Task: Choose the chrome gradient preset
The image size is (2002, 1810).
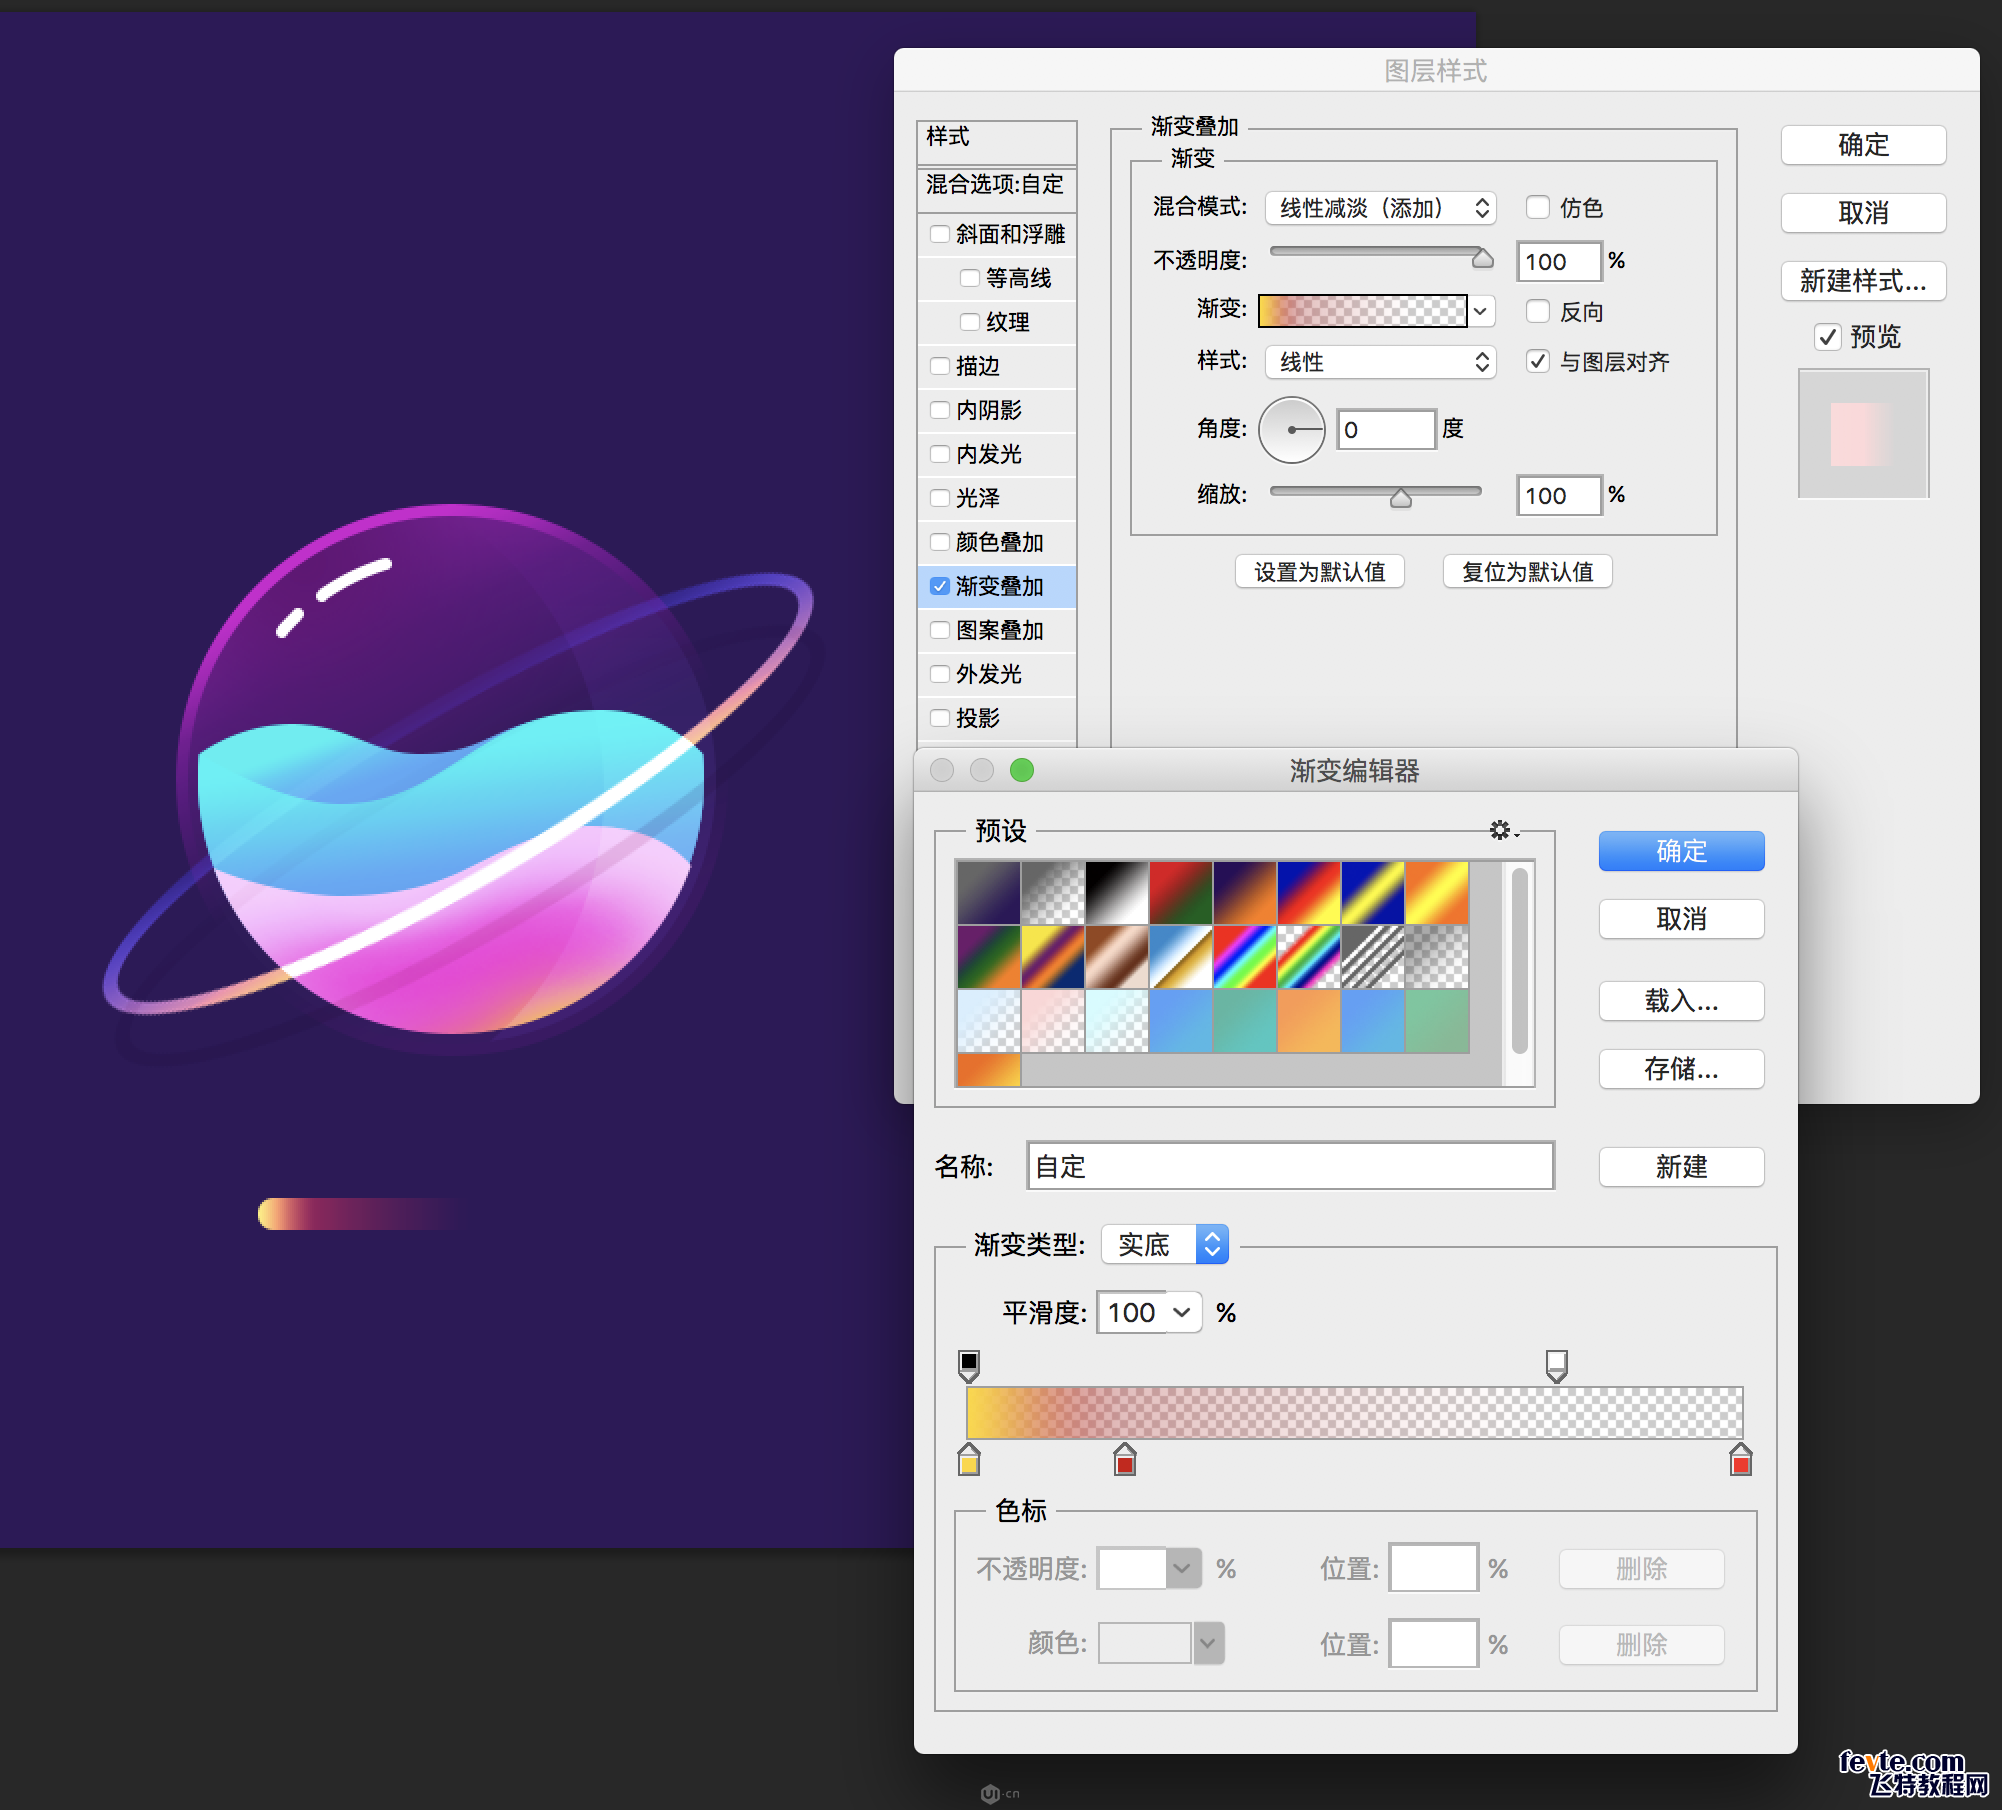Action: (x=1181, y=957)
